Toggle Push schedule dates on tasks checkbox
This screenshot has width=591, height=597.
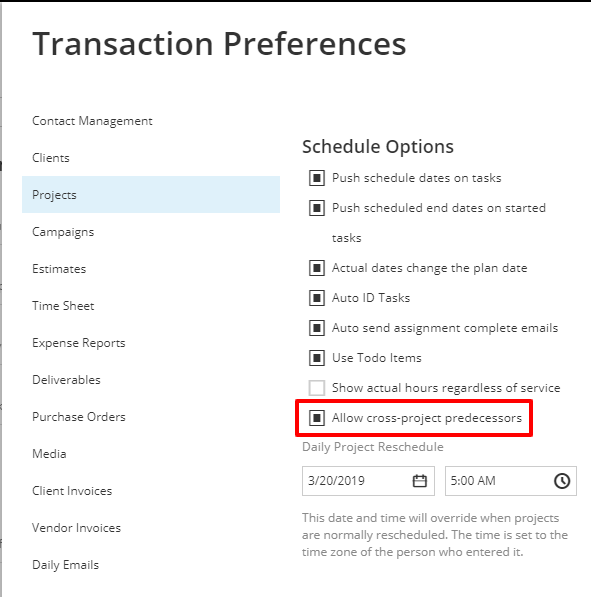pos(317,178)
